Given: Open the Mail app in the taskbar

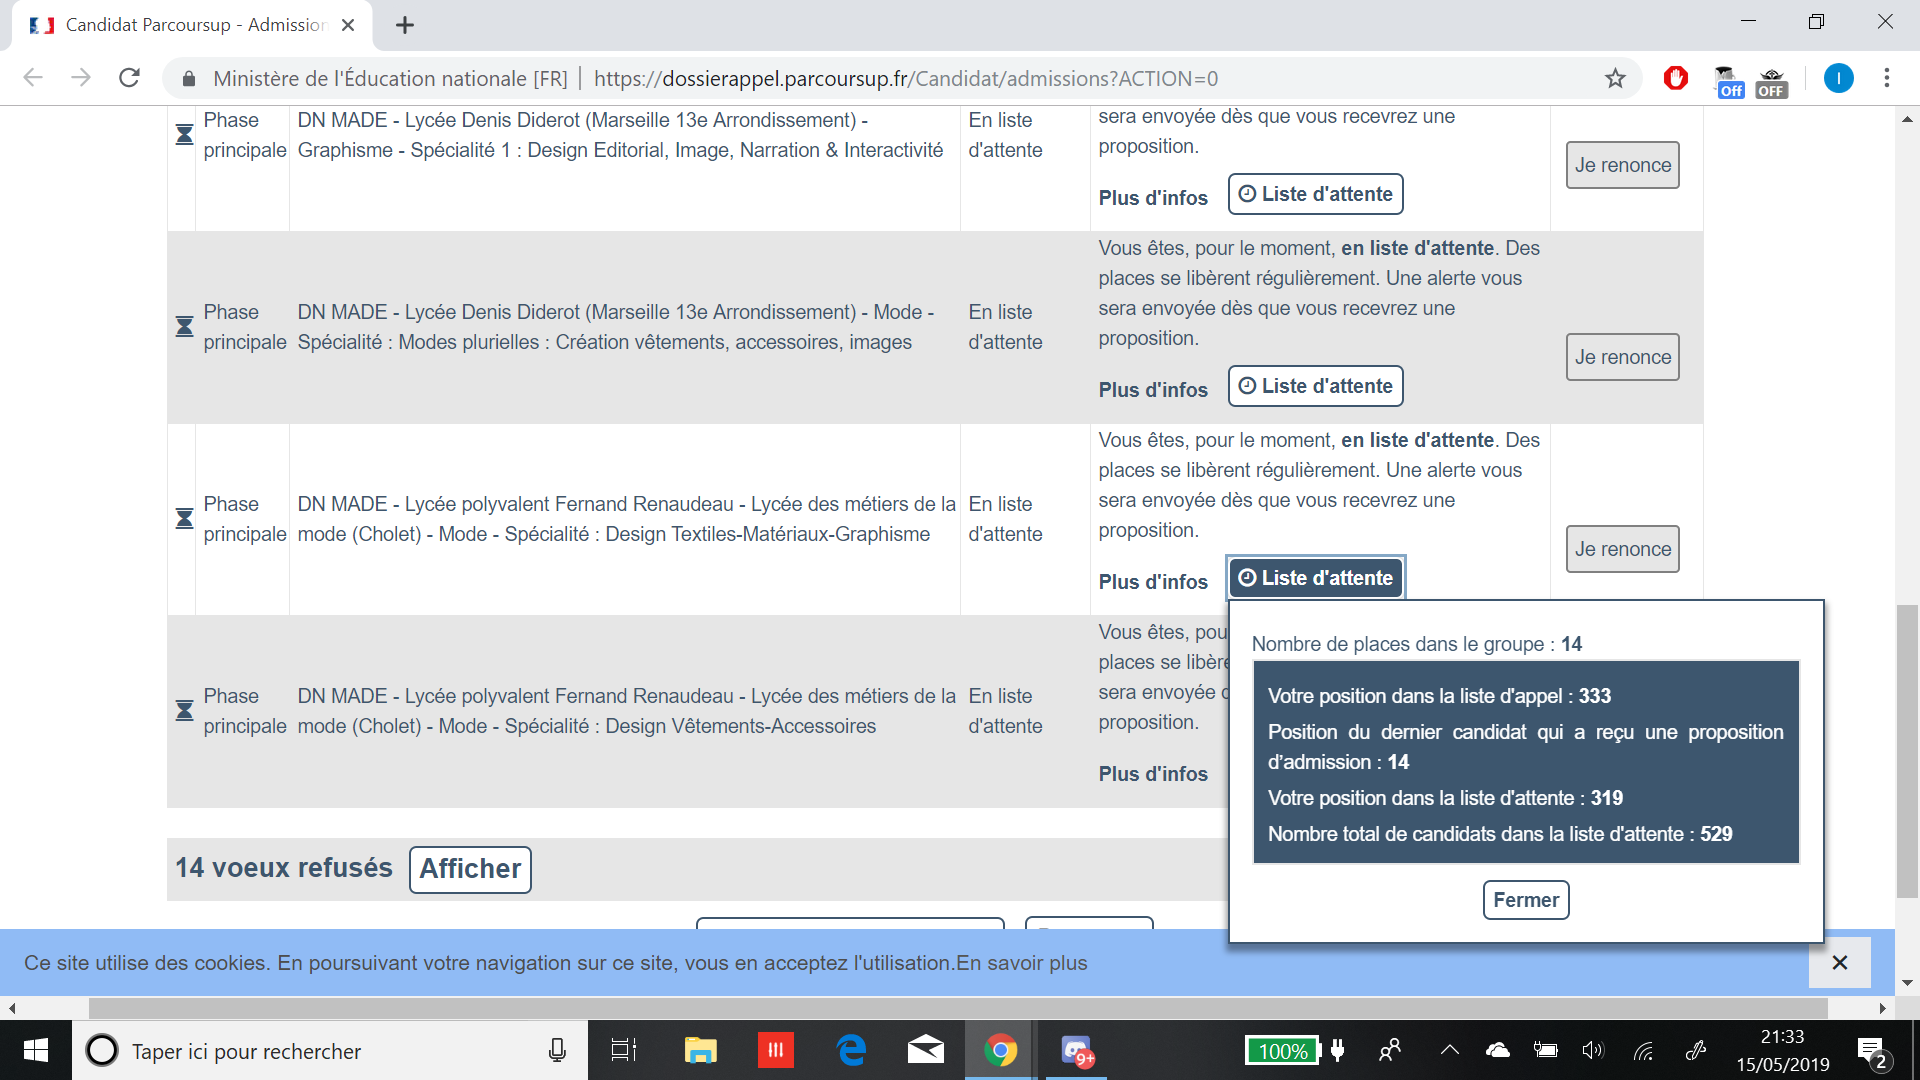Looking at the screenshot, I should coord(925,1050).
